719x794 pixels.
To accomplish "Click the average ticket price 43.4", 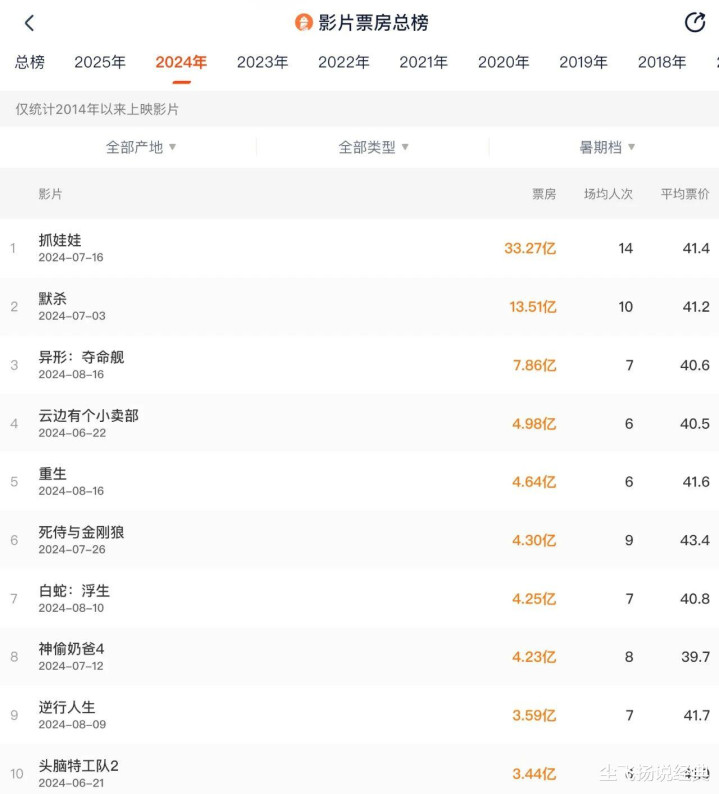I will [x=695, y=540].
